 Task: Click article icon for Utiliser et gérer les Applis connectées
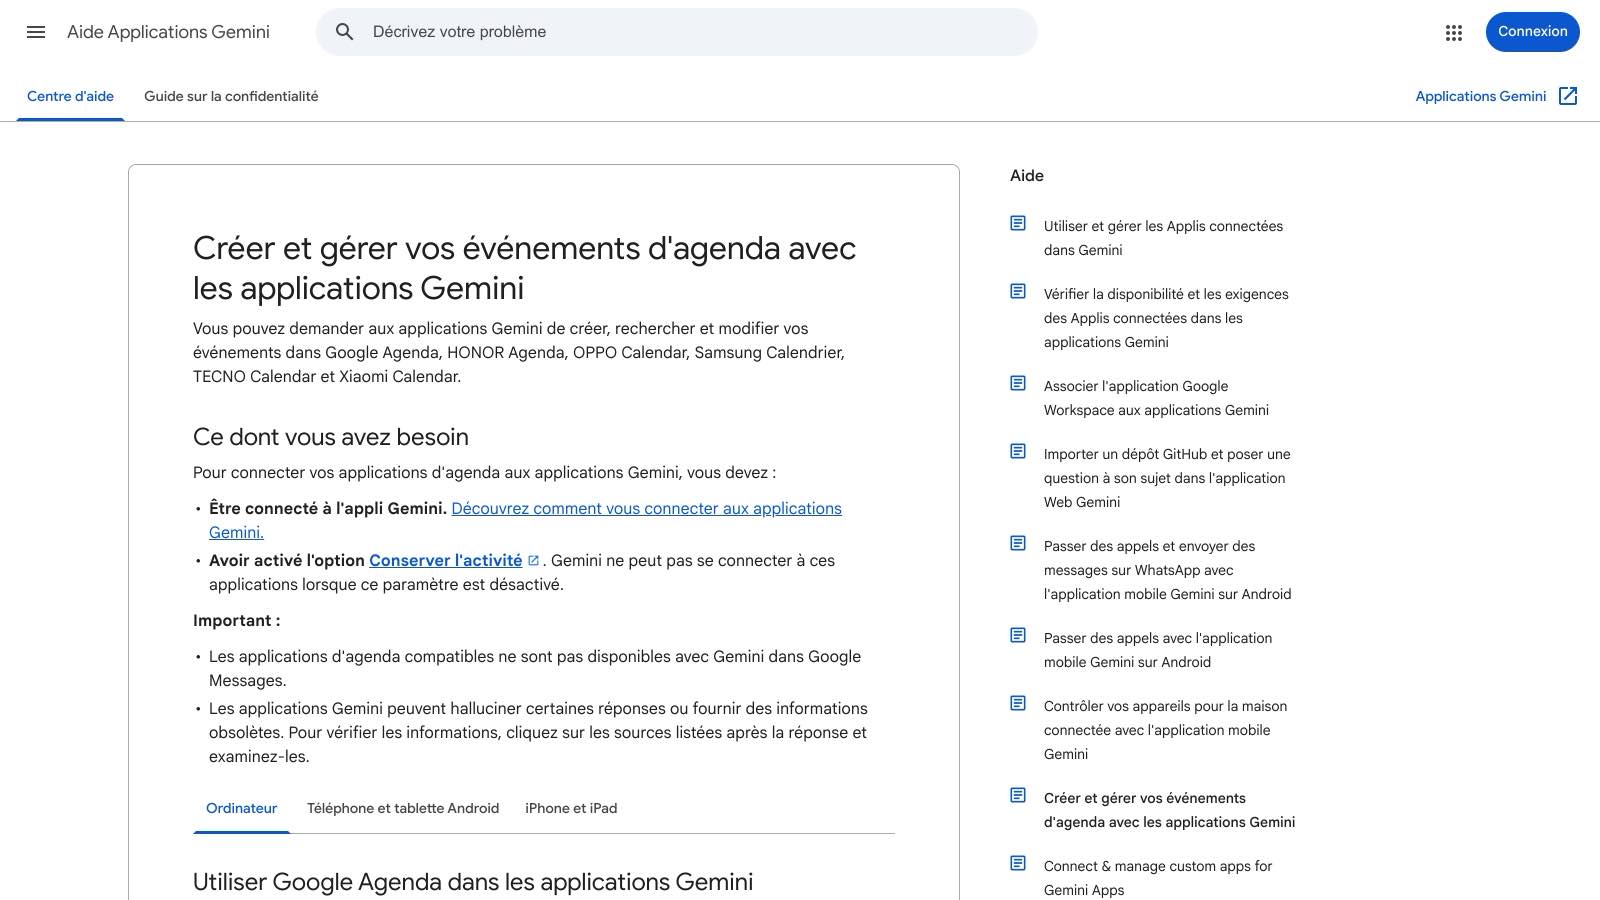[x=1018, y=223]
